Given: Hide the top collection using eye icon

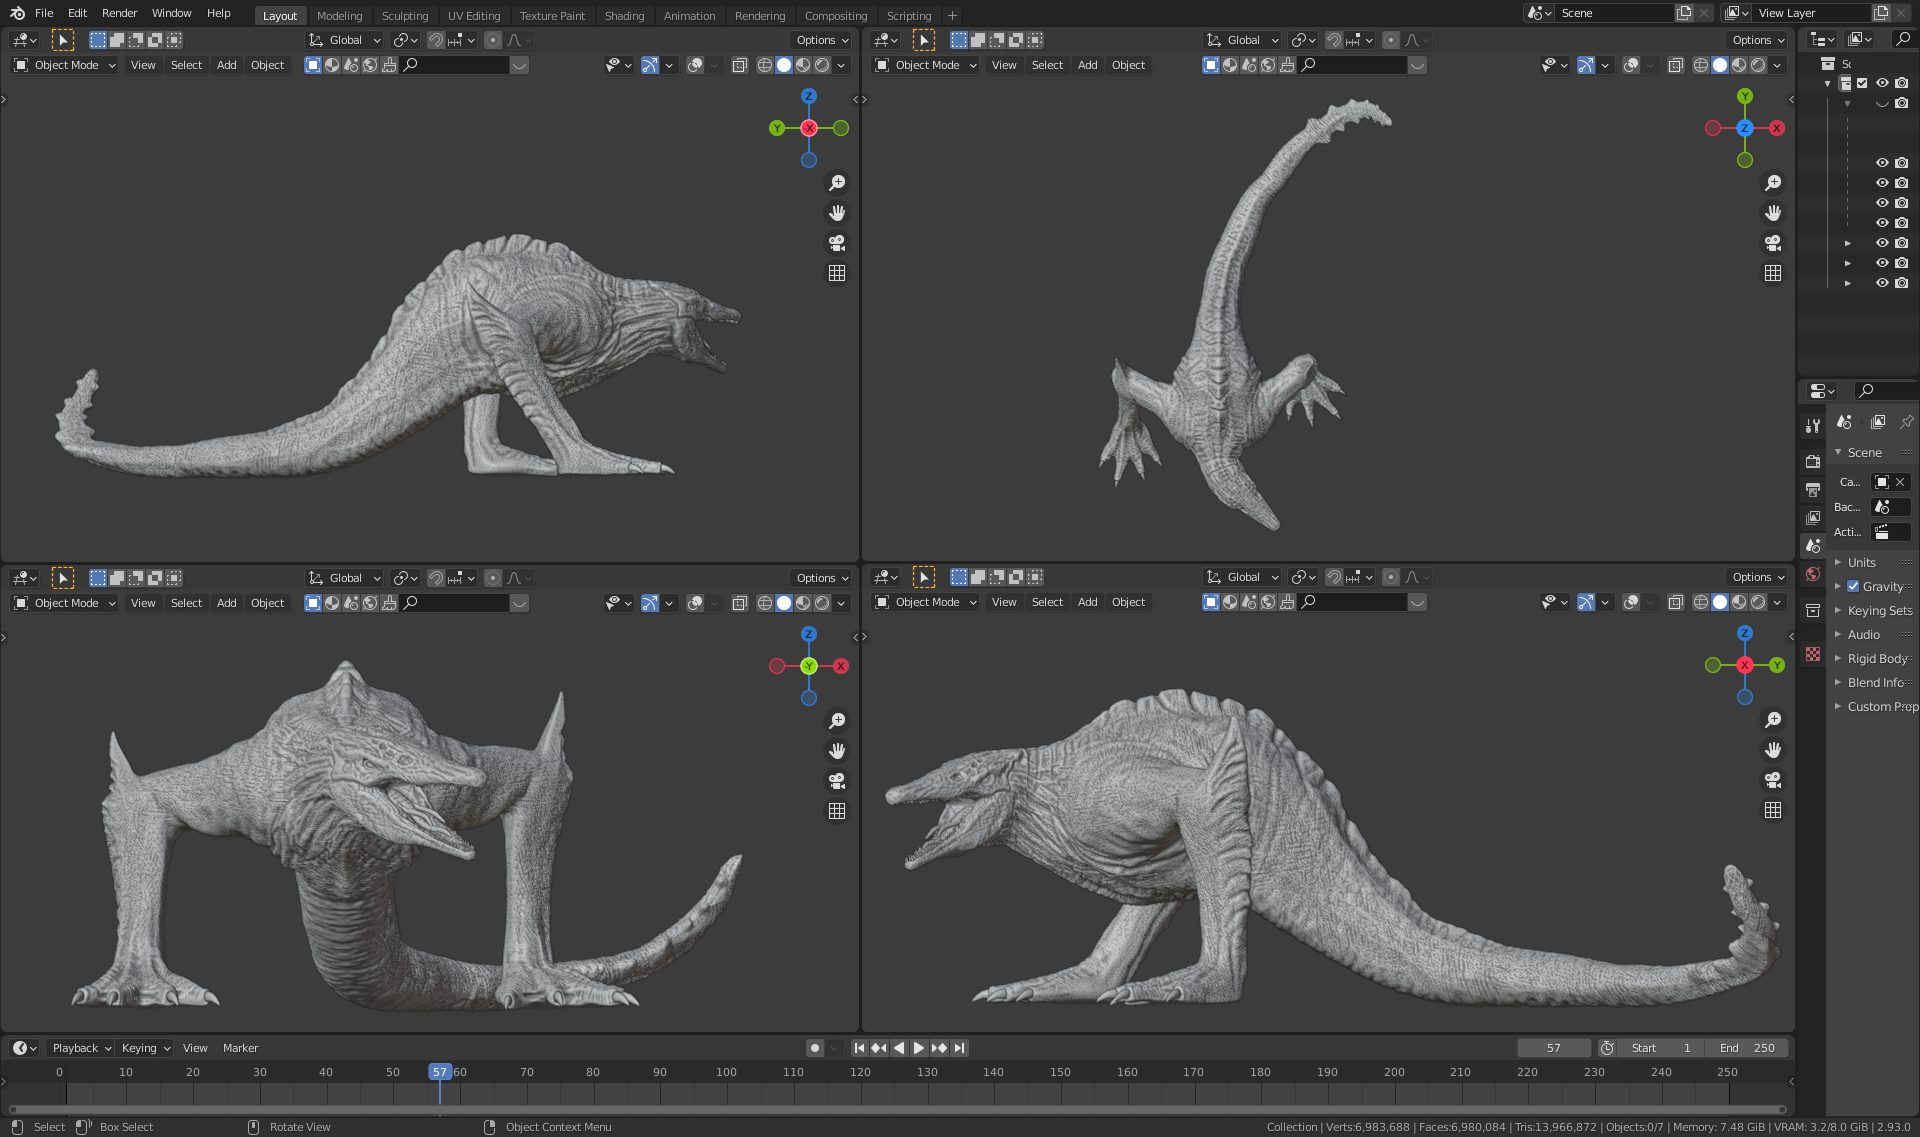Looking at the screenshot, I should pos(1882,83).
